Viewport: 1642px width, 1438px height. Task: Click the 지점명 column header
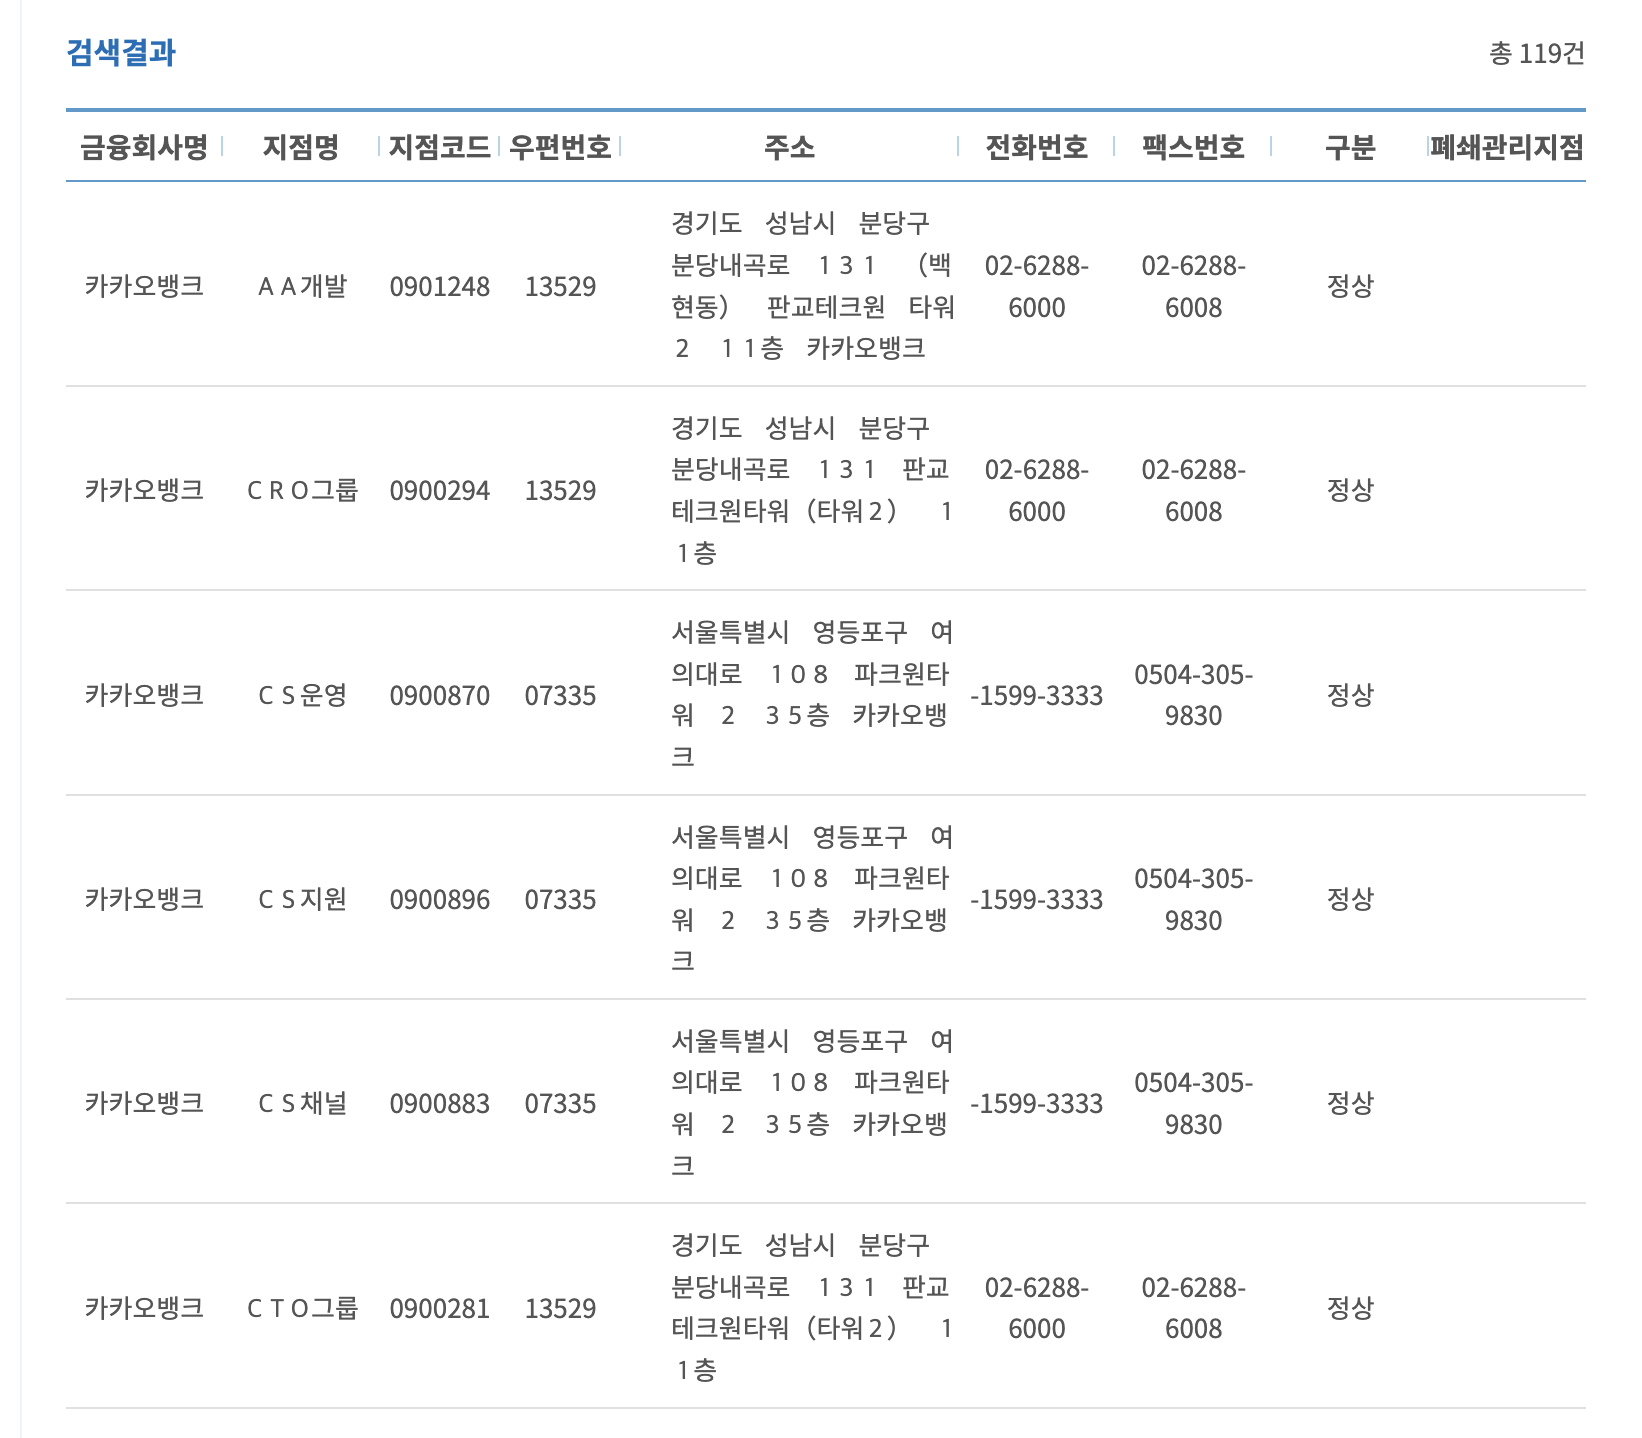point(301,148)
